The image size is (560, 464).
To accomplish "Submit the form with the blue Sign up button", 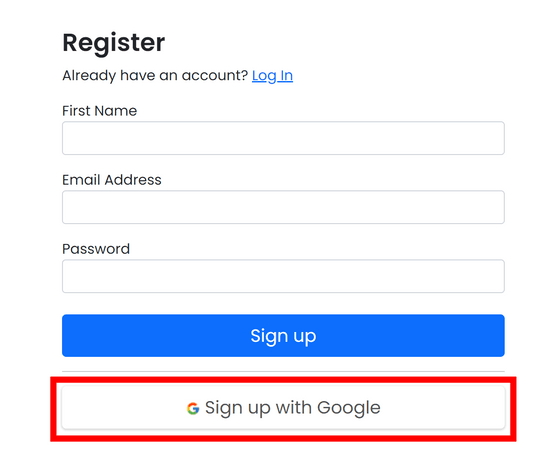I will click(x=283, y=335).
